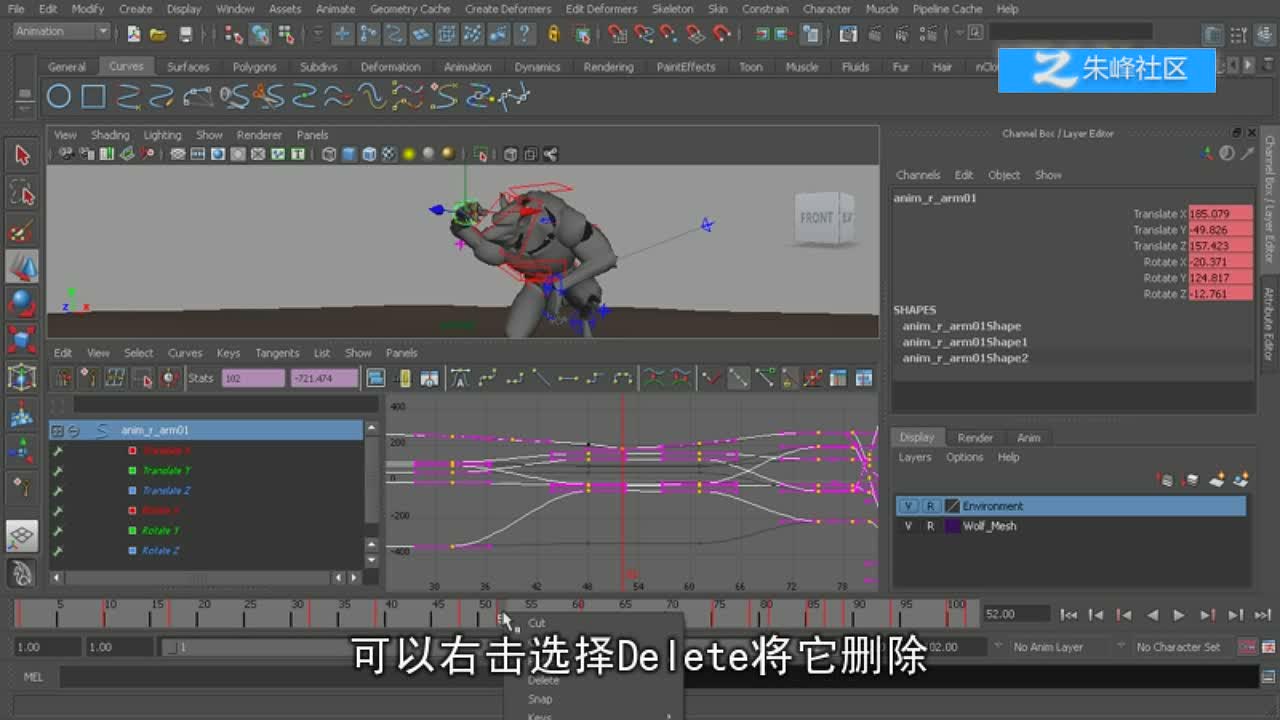This screenshot has height=720, width=1280.
Task: Select the Translate Y curve in outliner
Action: [x=166, y=471]
